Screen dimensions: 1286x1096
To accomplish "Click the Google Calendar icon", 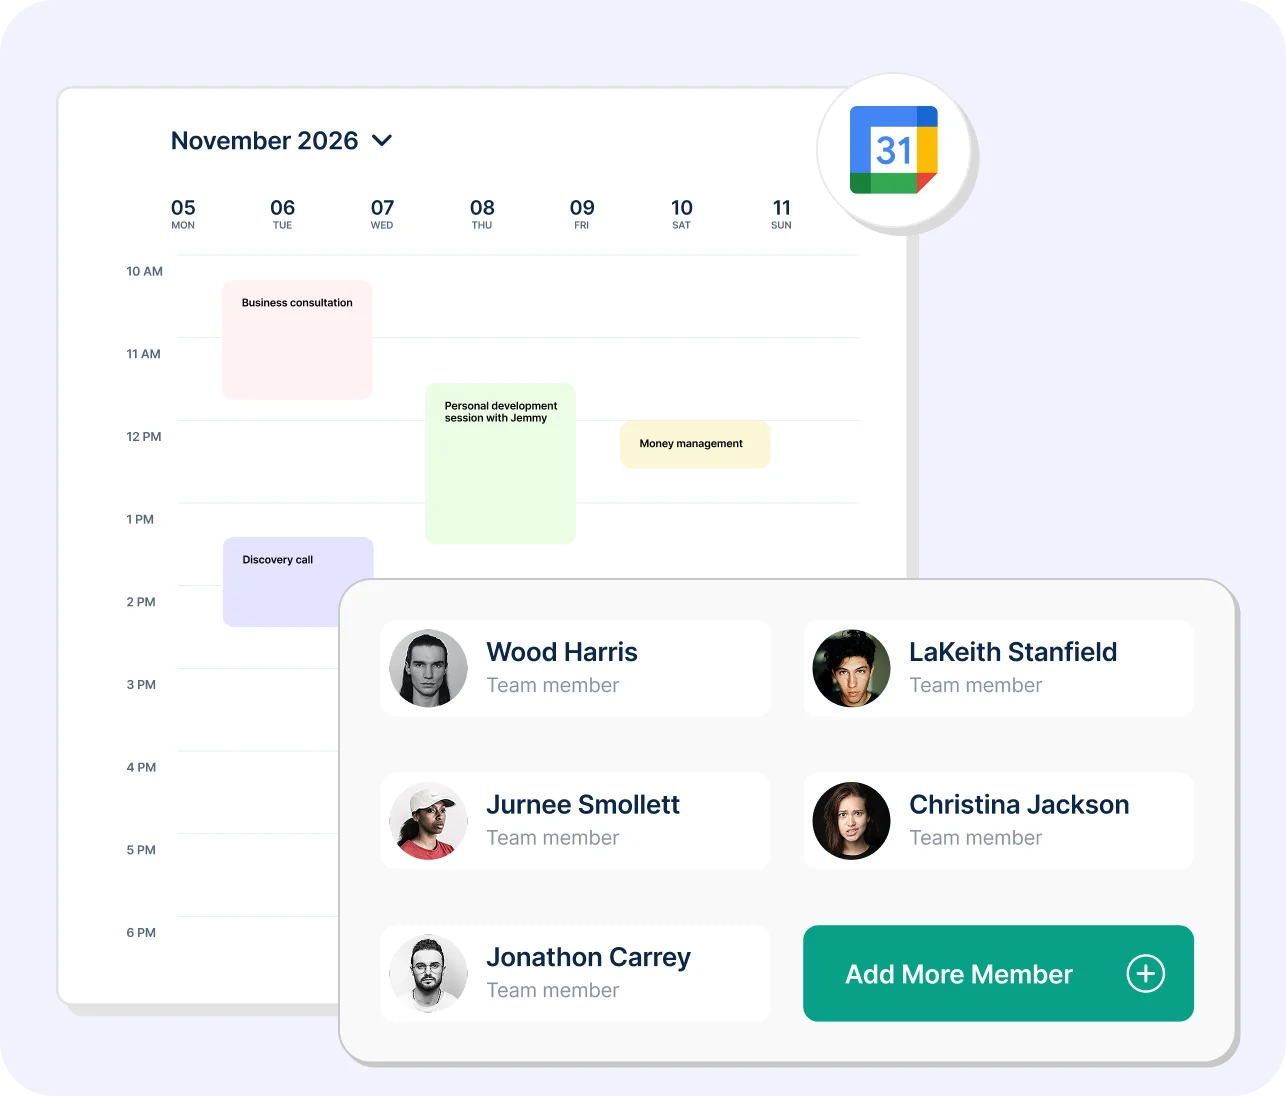I will [896, 151].
